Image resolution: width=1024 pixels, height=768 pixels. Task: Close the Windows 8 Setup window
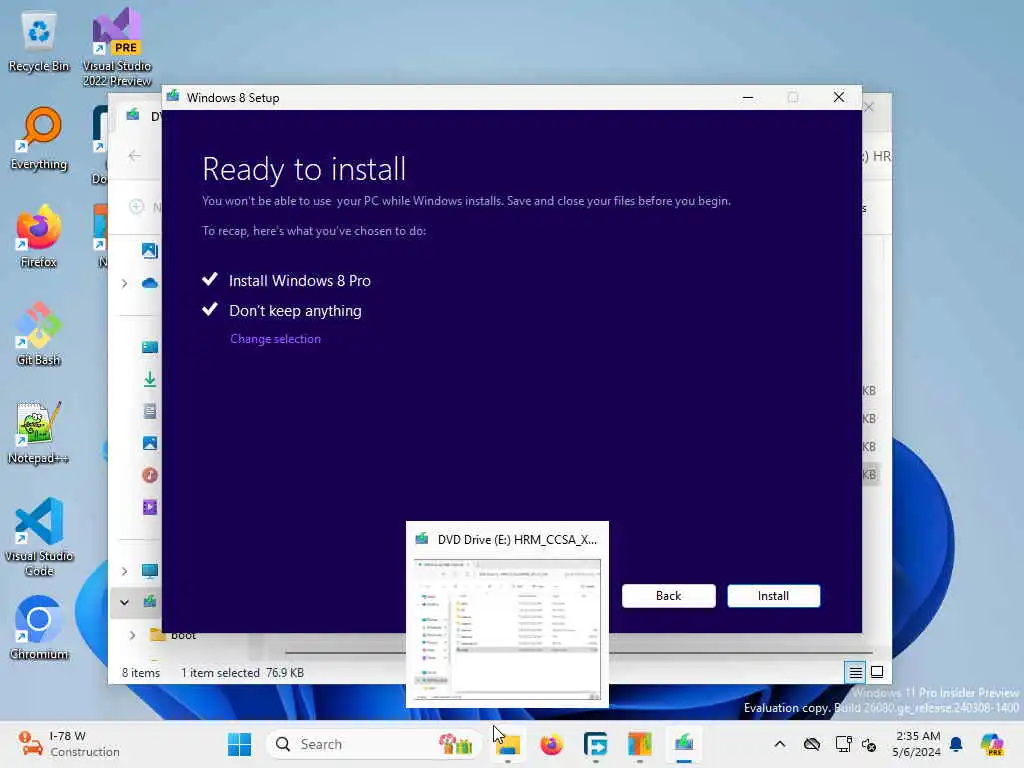point(839,97)
